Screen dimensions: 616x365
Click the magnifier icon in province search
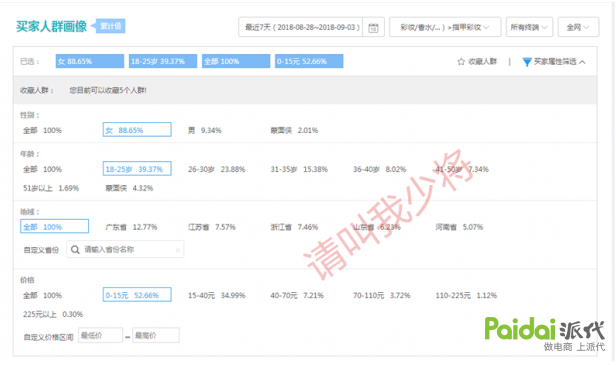click(x=75, y=249)
